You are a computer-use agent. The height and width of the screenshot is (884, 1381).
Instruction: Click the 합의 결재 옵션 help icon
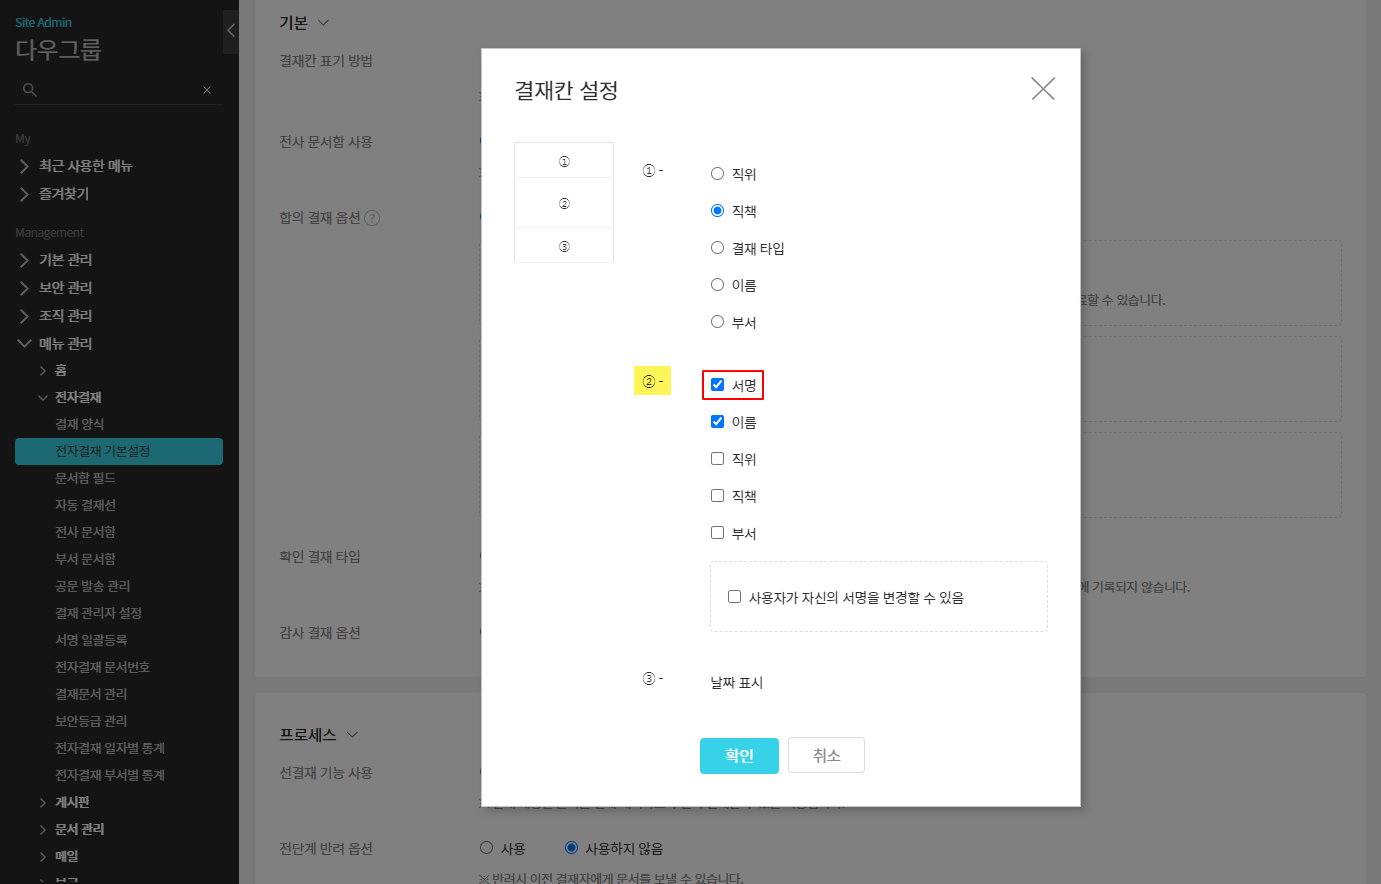(x=372, y=218)
